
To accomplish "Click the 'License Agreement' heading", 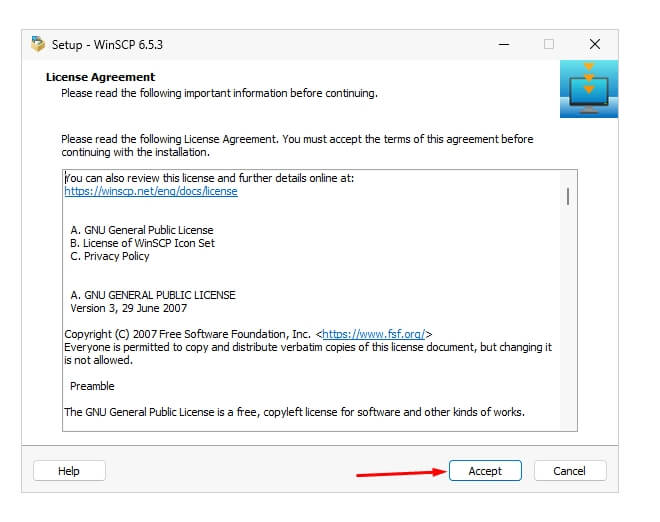I will pyautogui.click(x=100, y=77).
